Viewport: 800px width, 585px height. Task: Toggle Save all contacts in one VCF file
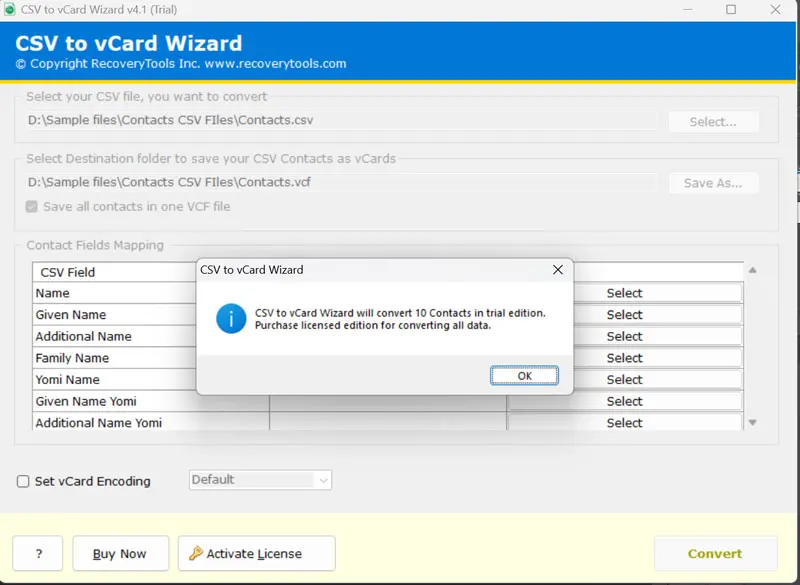(x=32, y=206)
